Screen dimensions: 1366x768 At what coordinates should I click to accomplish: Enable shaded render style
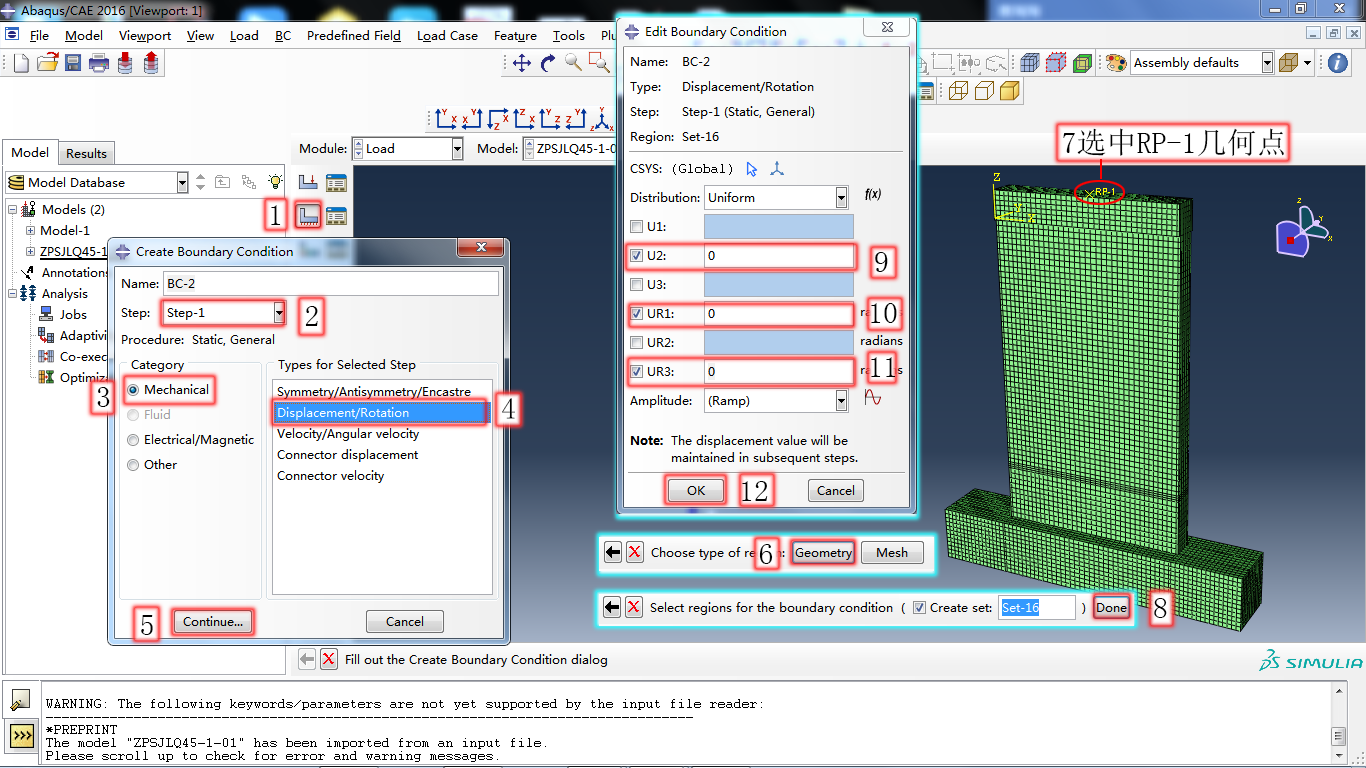[1010, 91]
